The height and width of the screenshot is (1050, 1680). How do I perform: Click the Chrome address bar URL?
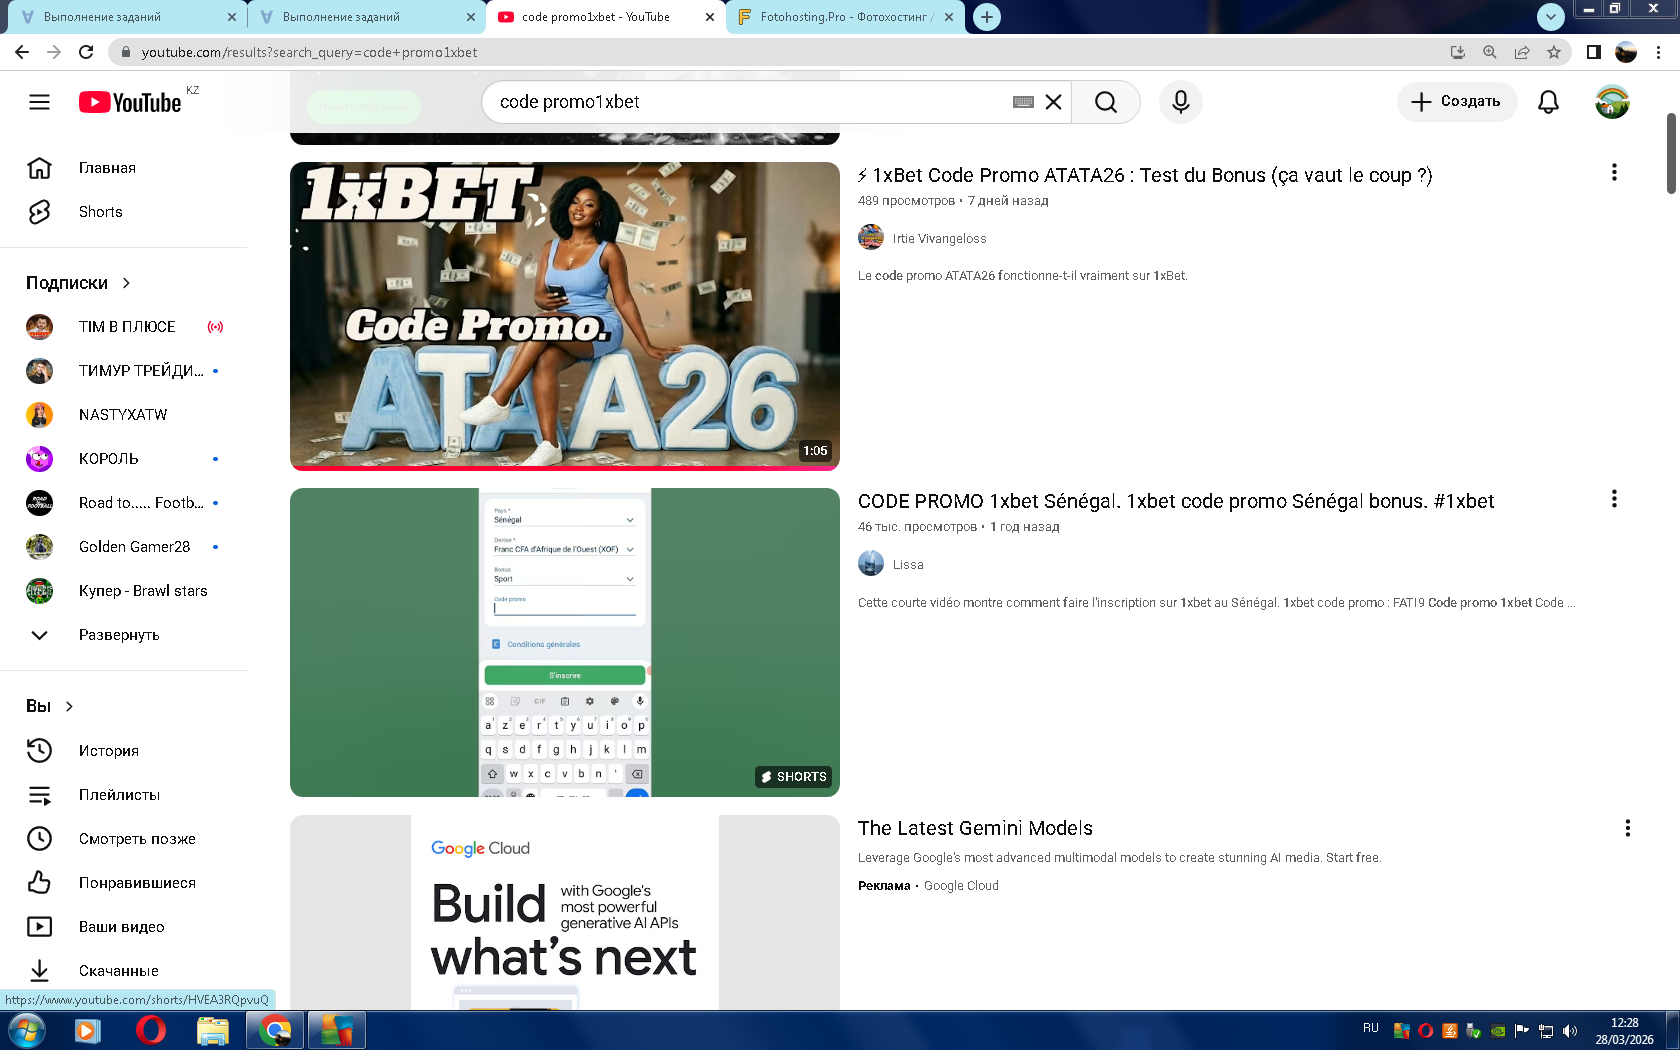click(309, 52)
